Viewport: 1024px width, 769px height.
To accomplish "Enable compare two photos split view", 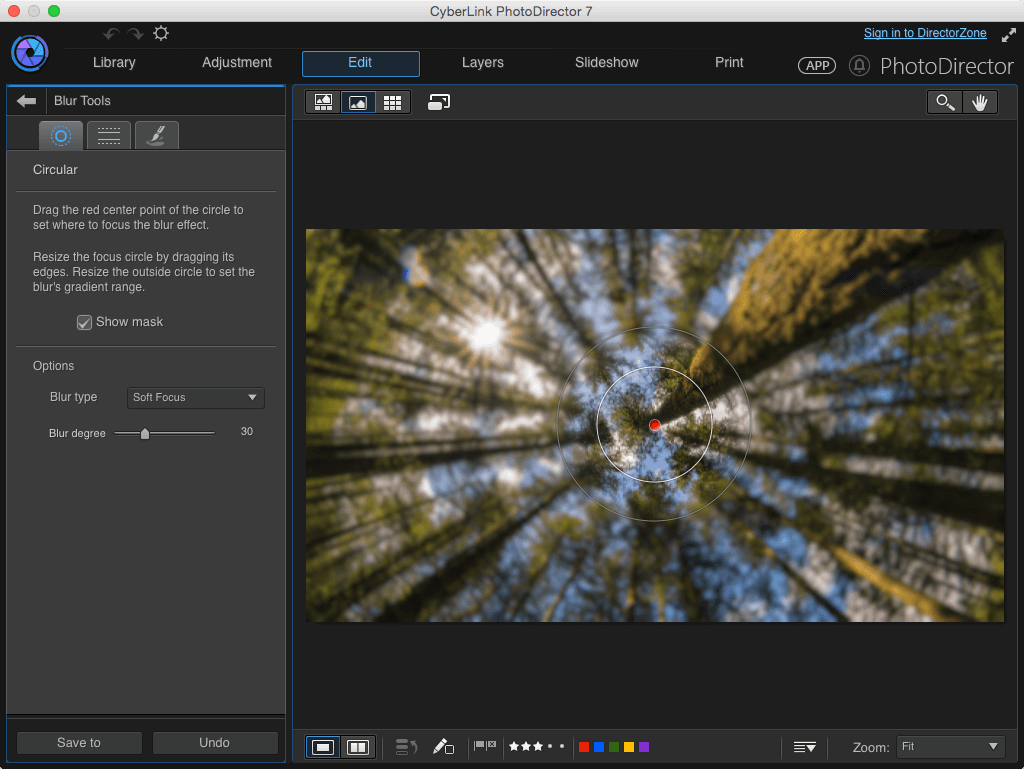I will pyautogui.click(x=358, y=747).
